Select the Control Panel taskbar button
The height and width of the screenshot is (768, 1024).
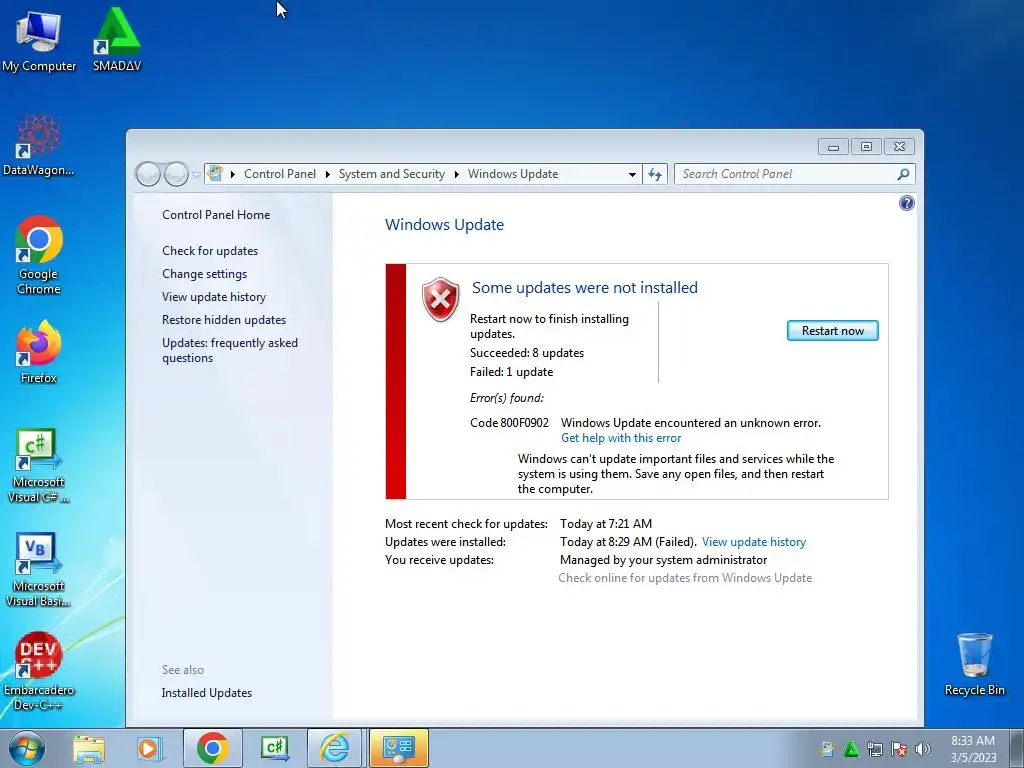pyautogui.click(x=398, y=748)
